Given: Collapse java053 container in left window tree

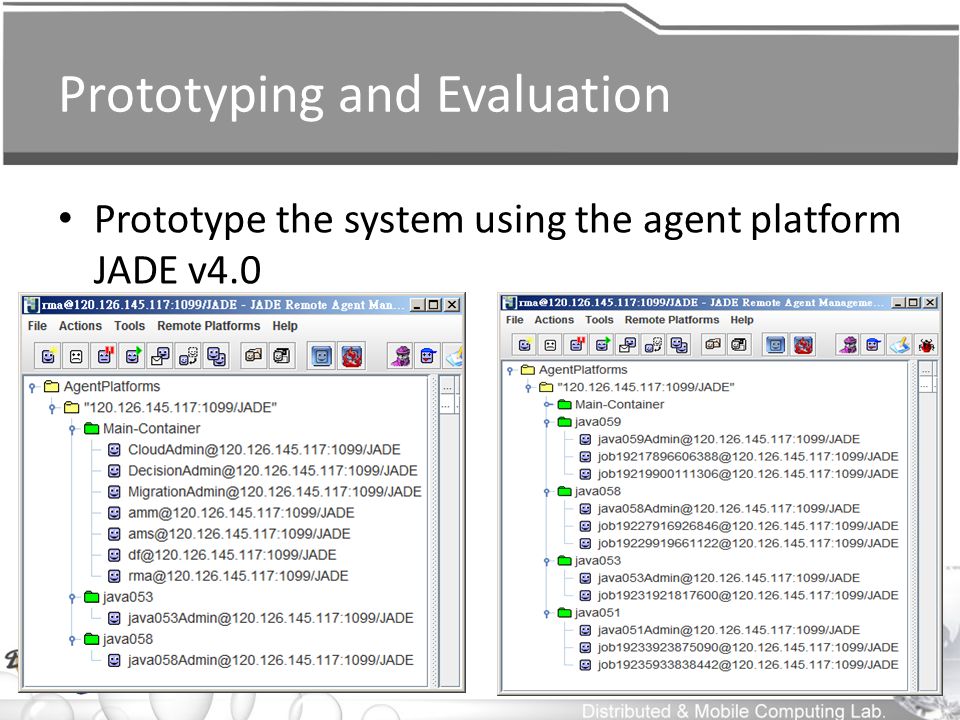Looking at the screenshot, I should tap(72, 597).
